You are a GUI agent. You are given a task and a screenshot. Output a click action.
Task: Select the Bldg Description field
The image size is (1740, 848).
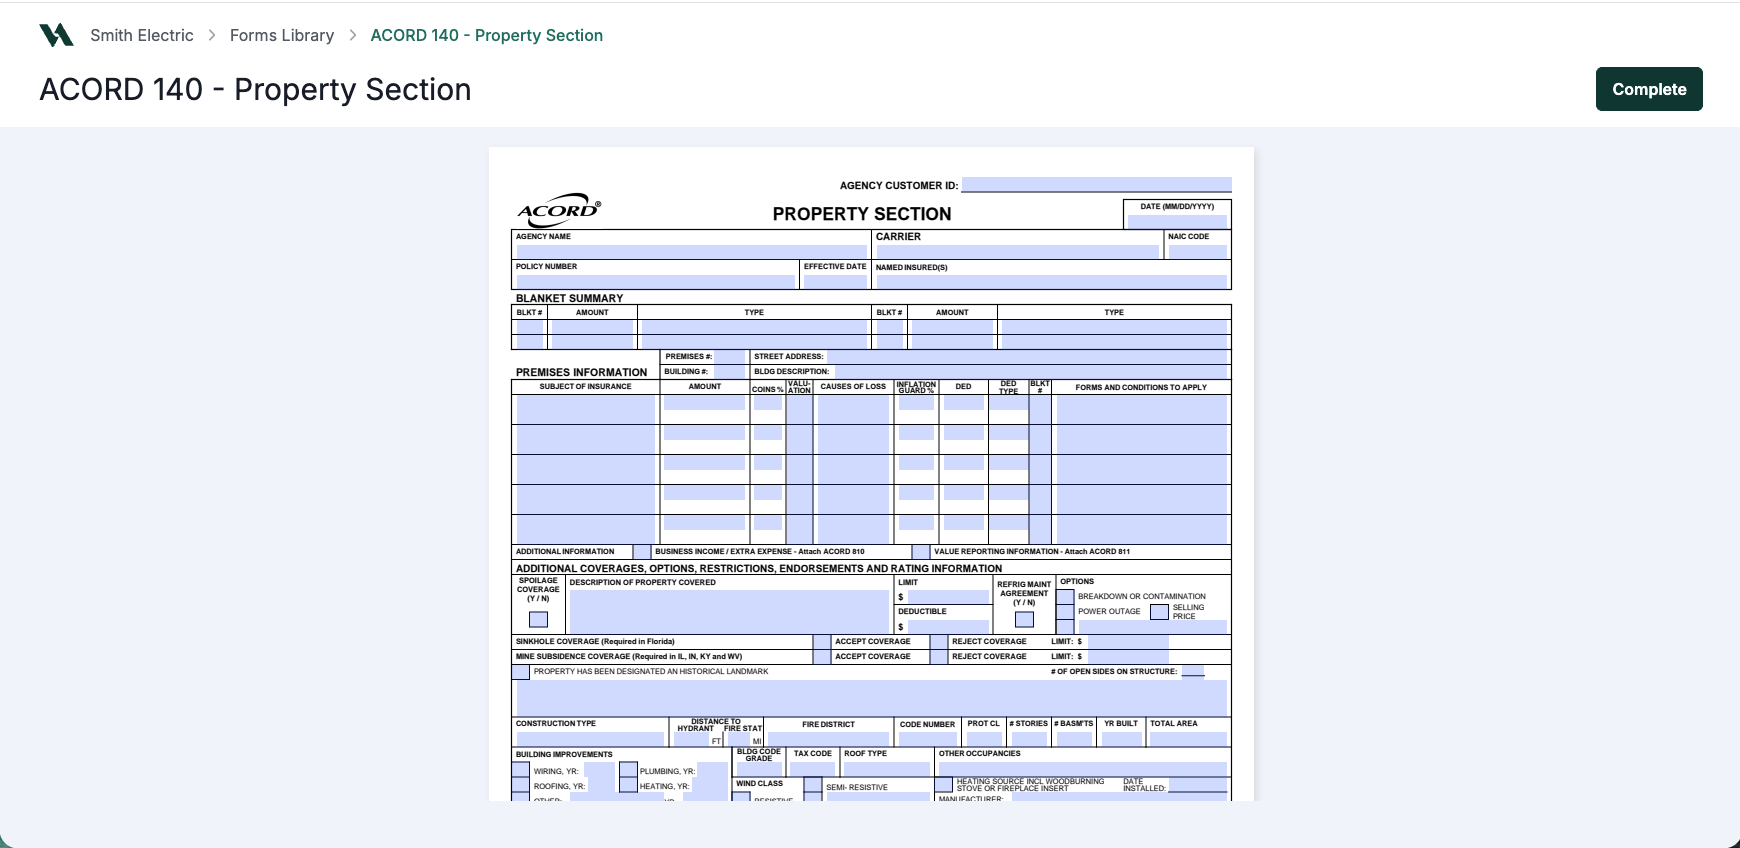click(x=1030, y=372)
